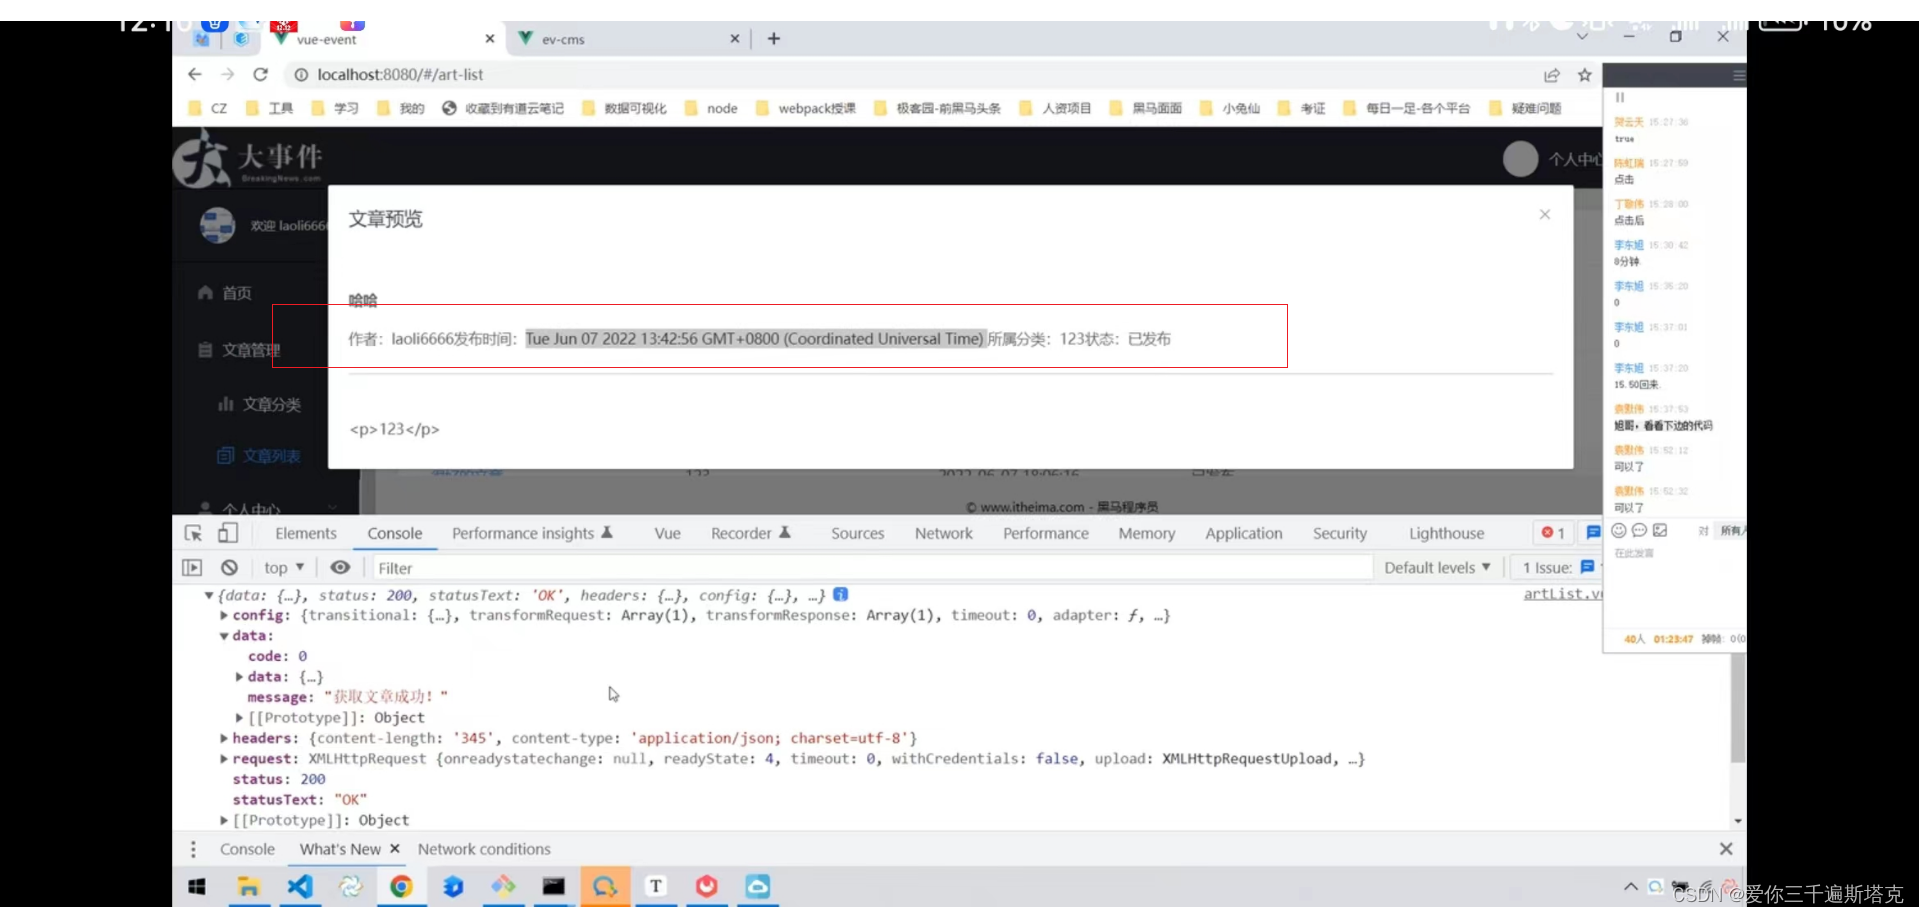The height and width of the screenshot is (914, 1920).
Task: Expand the request XMLHttpRequest property
Action: tap(224, 759)
